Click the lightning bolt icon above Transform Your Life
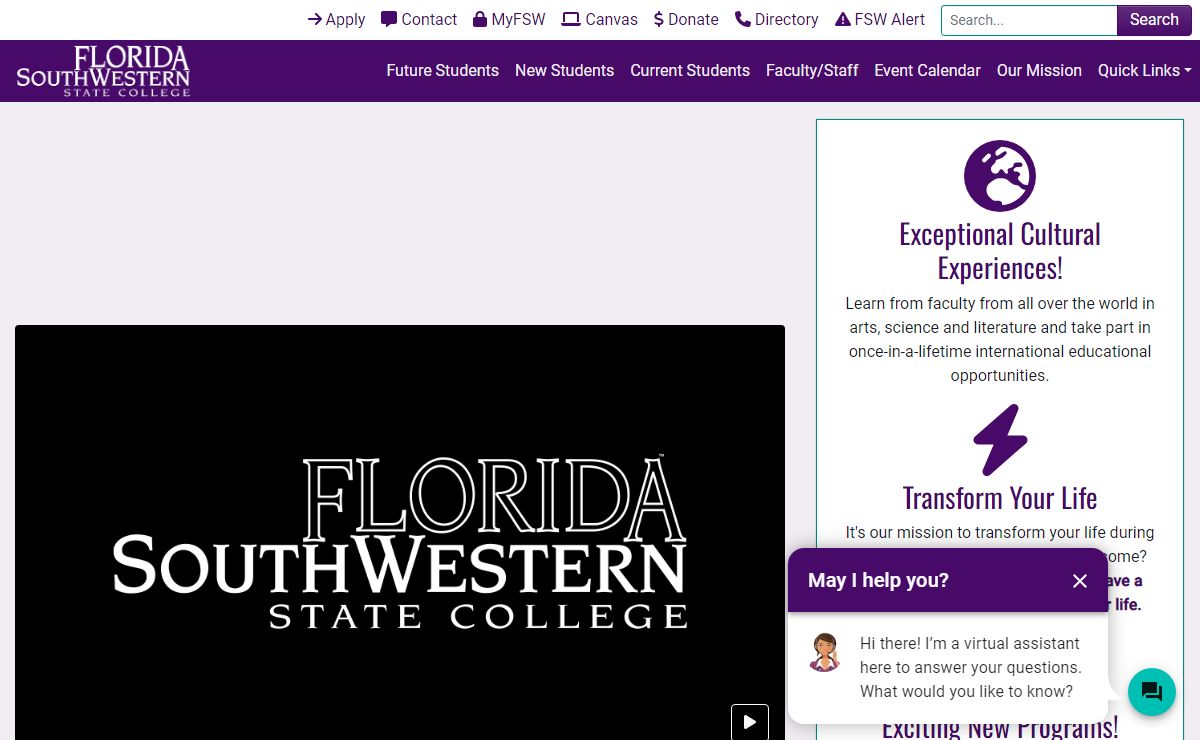The width and height of the screenshot is (1200, 740). (1000, 440)
